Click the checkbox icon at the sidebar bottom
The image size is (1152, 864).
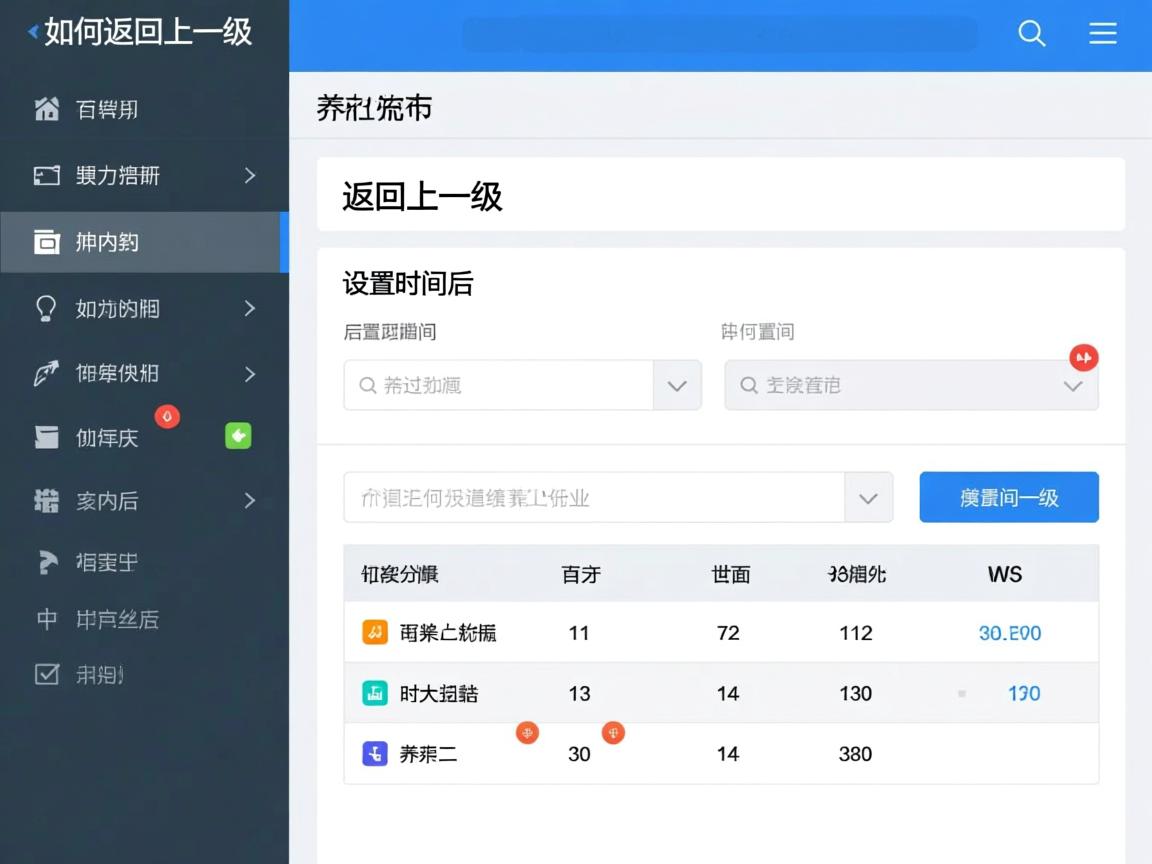point(39,675)
